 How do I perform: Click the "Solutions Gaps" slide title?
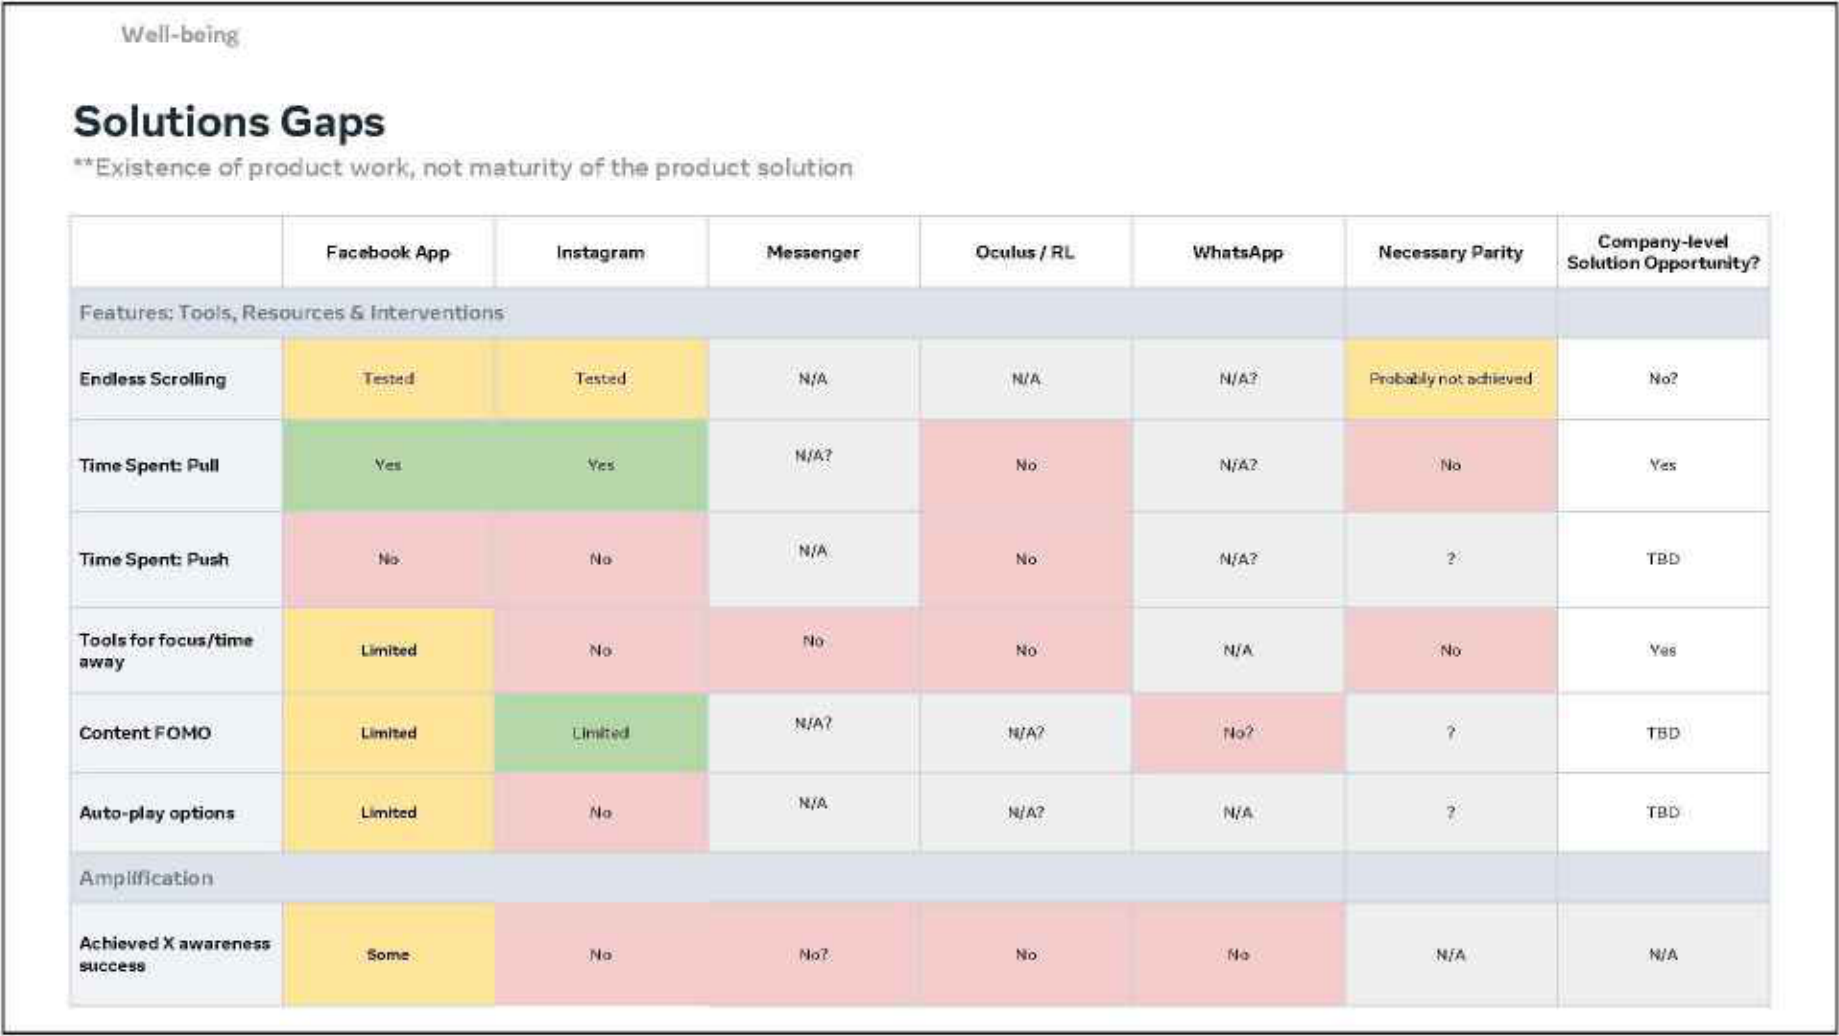click(229, 122)
